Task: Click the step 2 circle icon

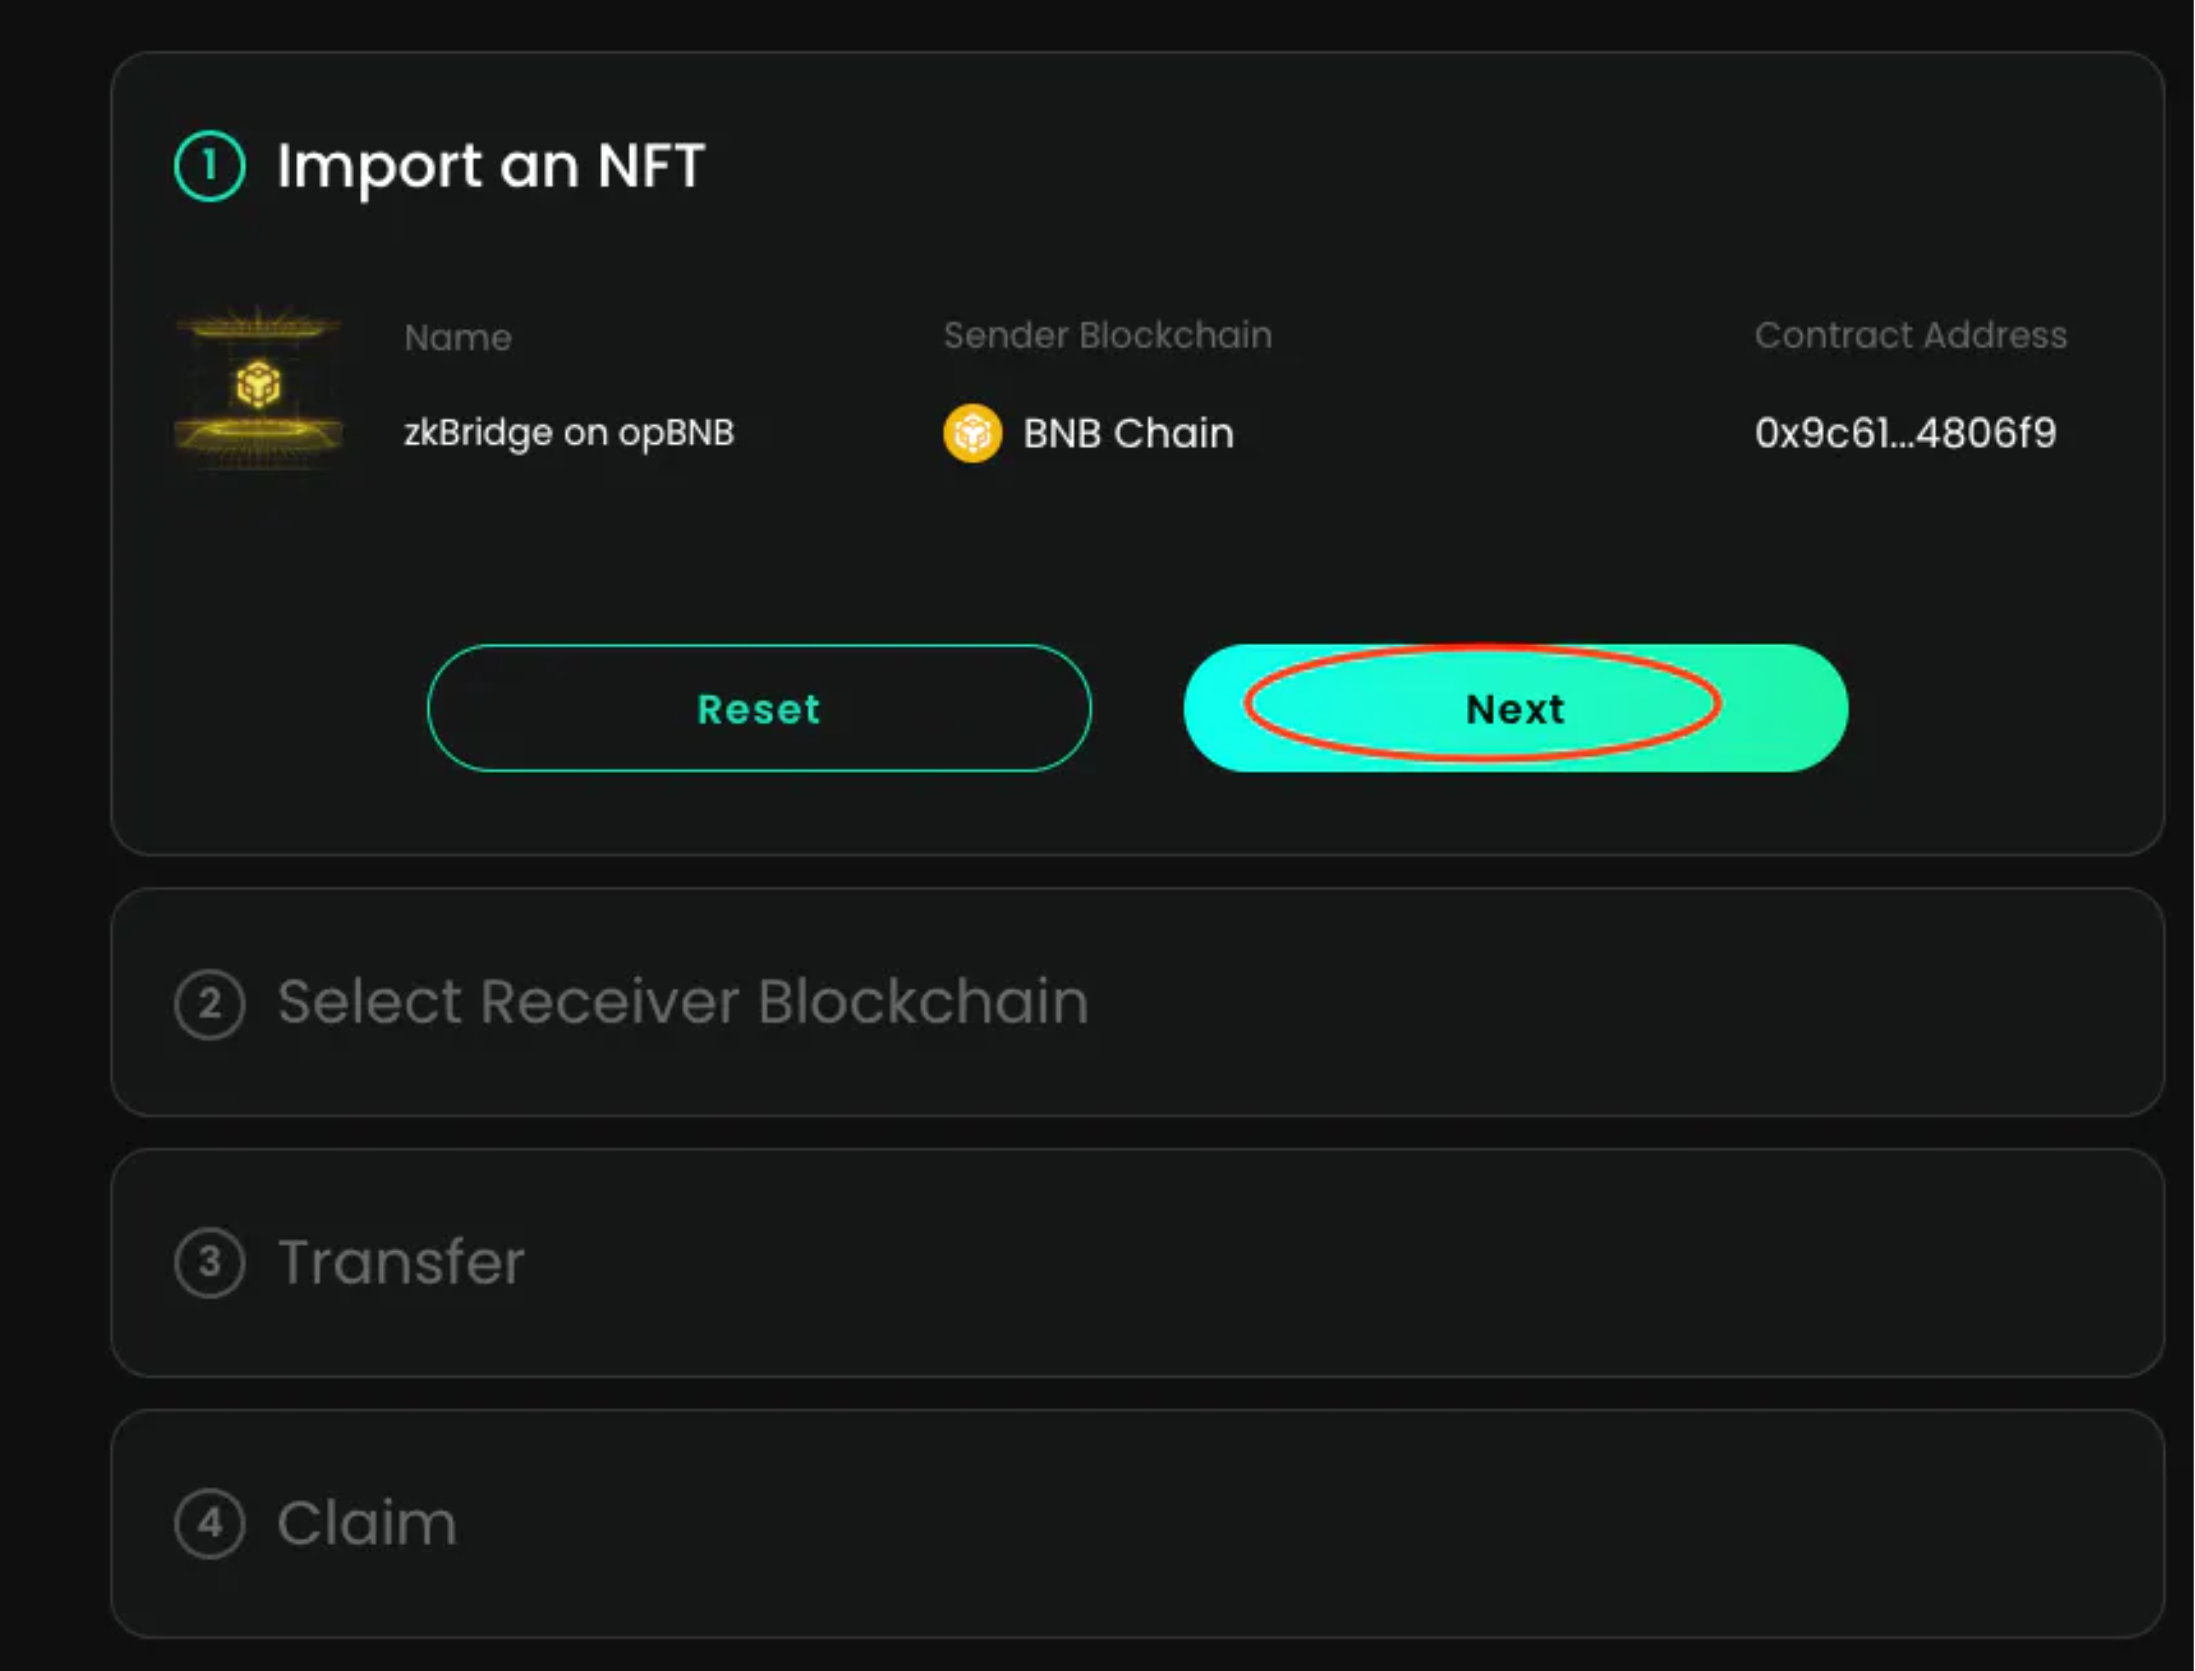Action: click(209, 1004)
